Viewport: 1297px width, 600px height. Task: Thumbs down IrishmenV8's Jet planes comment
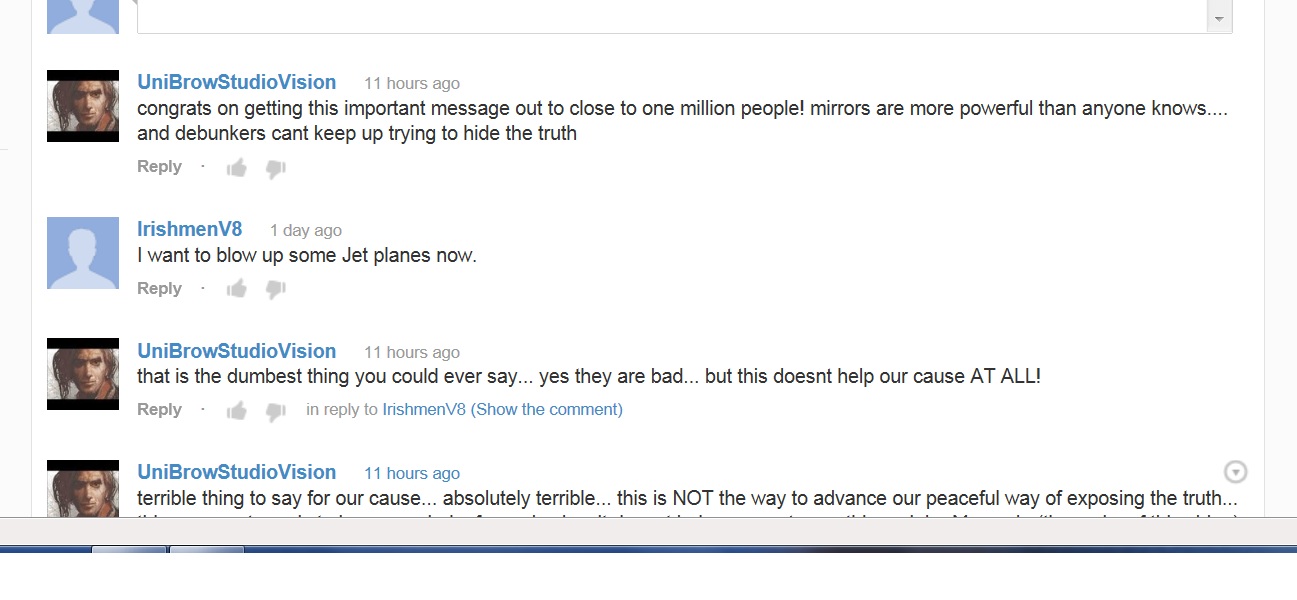point(275,290)
